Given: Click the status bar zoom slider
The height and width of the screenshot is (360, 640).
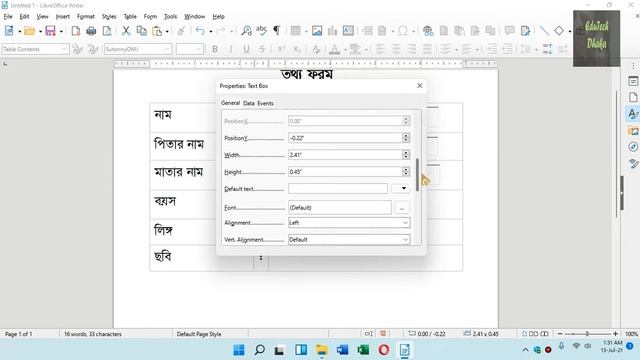Looking at the screenshot, I should pyautogui.click(x=588, y=333).
